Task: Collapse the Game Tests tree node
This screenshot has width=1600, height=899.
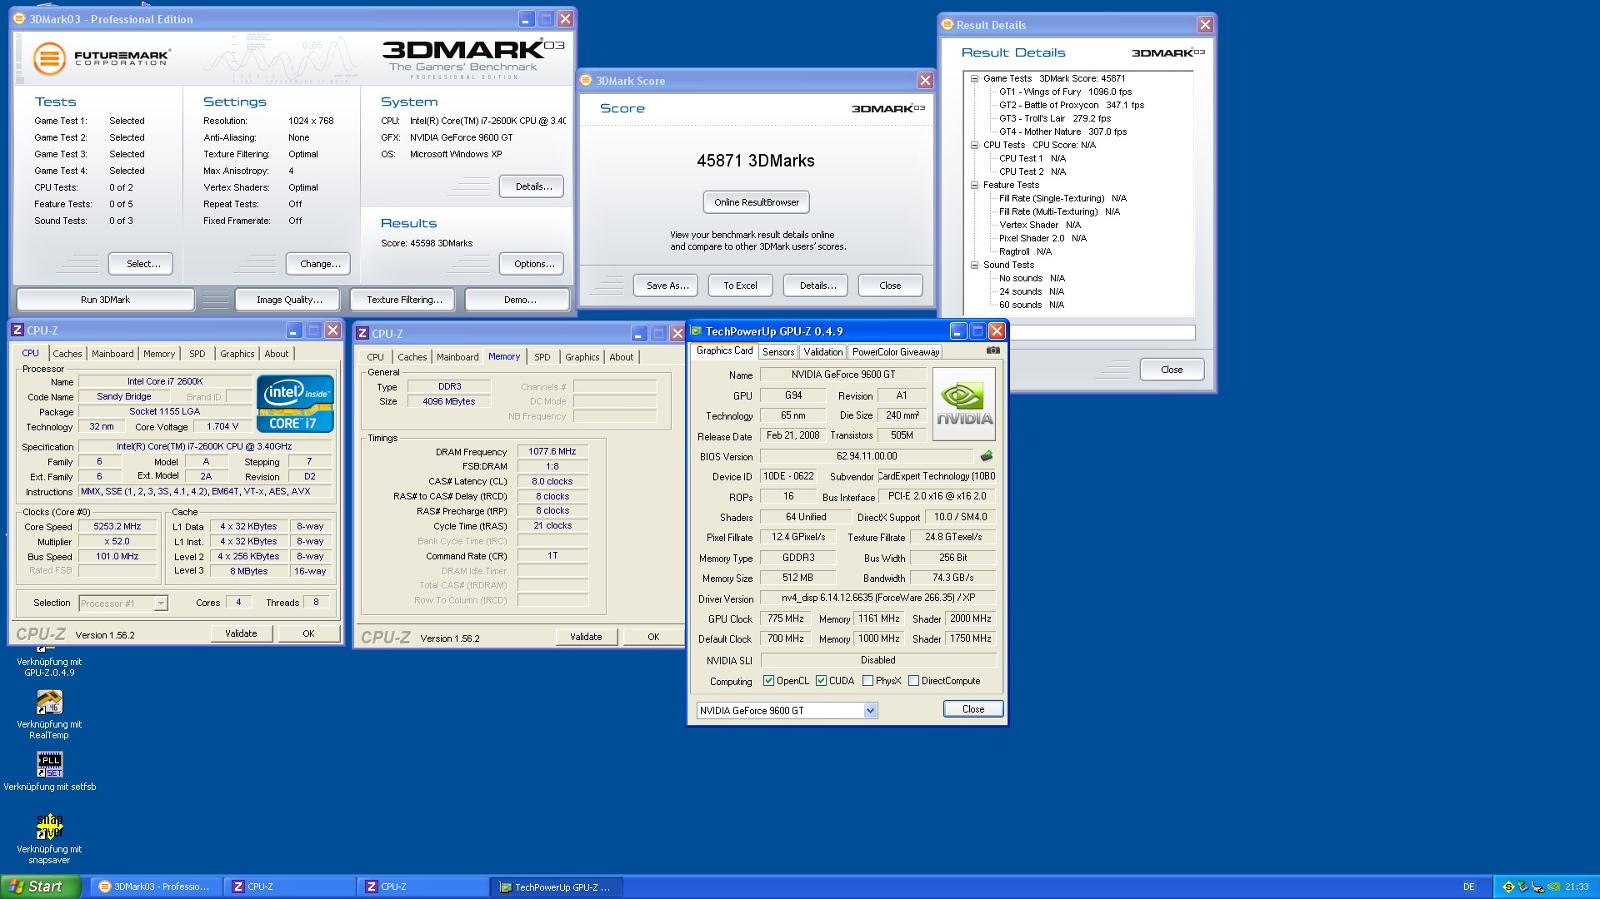Action: (974, 78)
